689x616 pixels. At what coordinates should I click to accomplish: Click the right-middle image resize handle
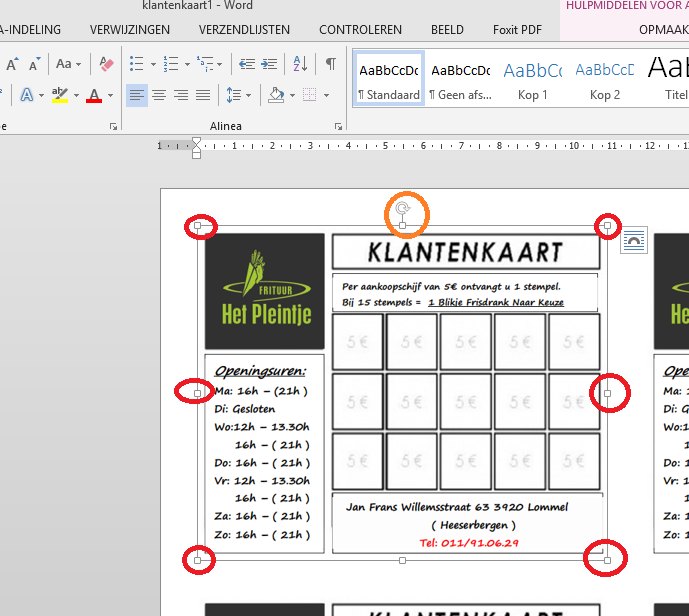click(607, 393)
